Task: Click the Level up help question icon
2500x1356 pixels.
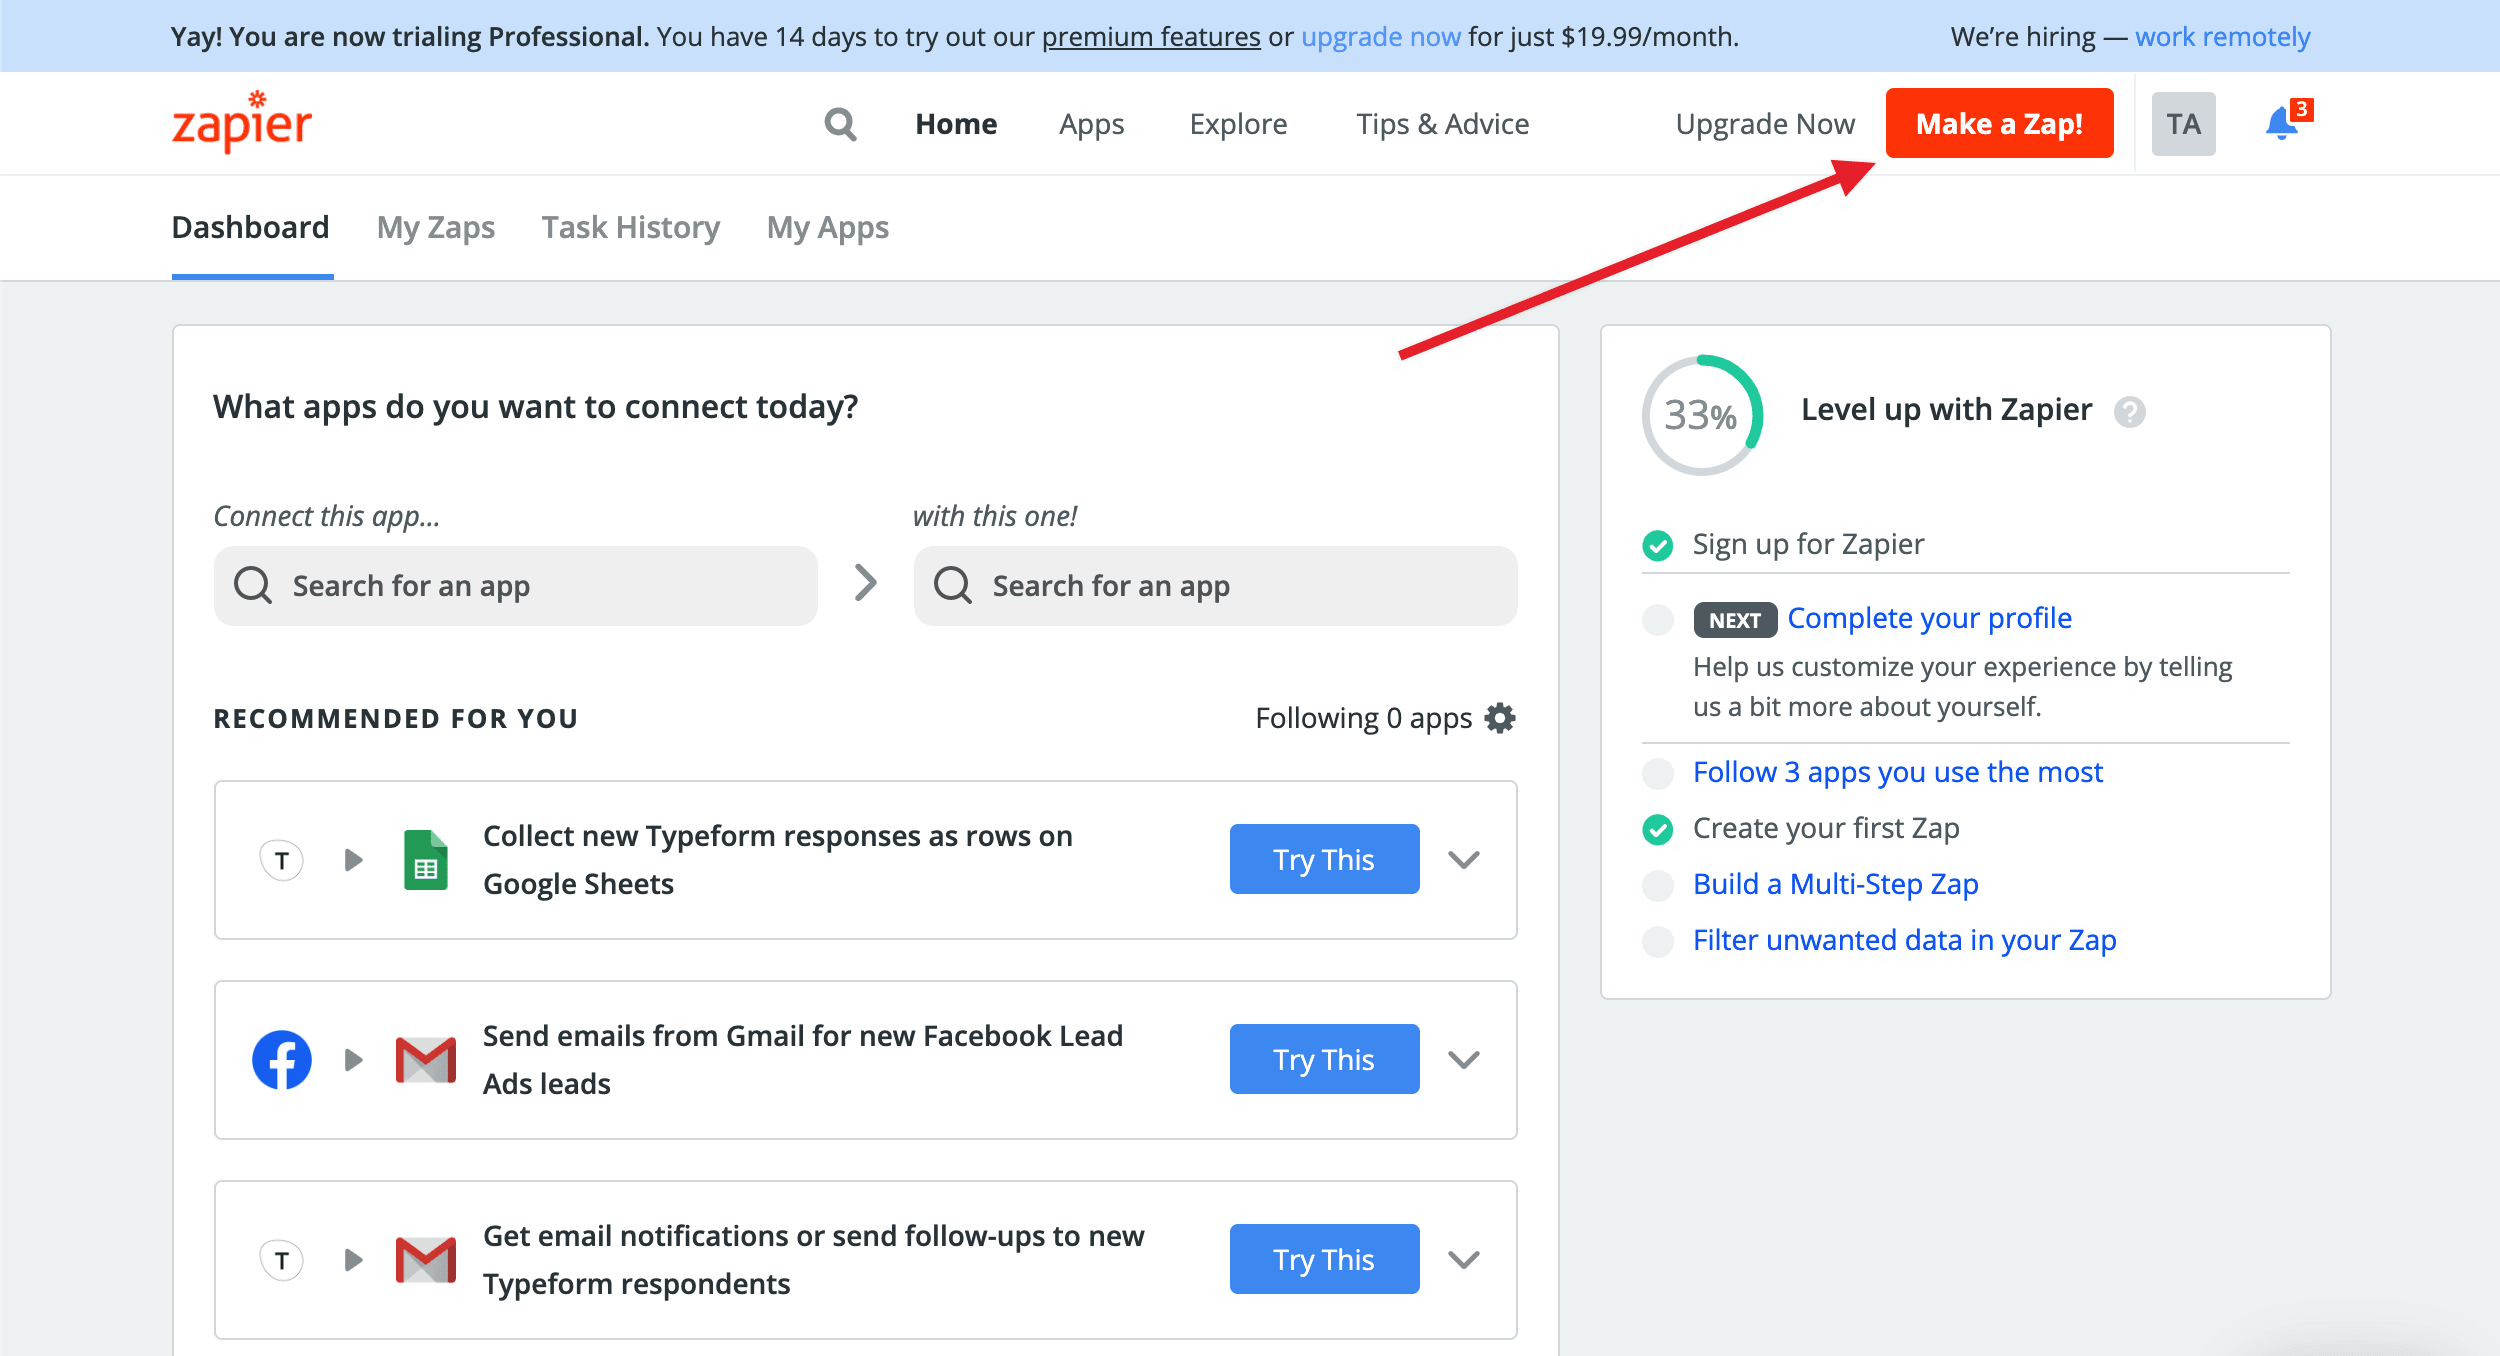Action: point(2129,411)
